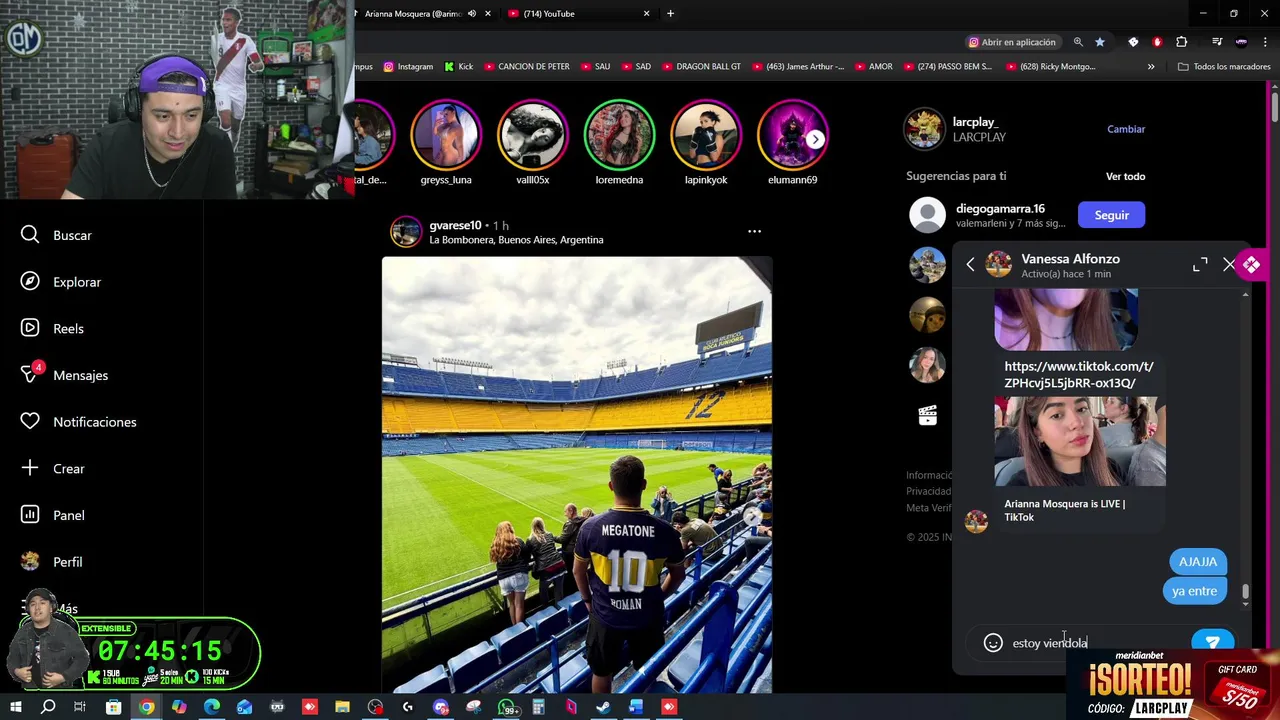Open the Explorar page

pos(61,282)
